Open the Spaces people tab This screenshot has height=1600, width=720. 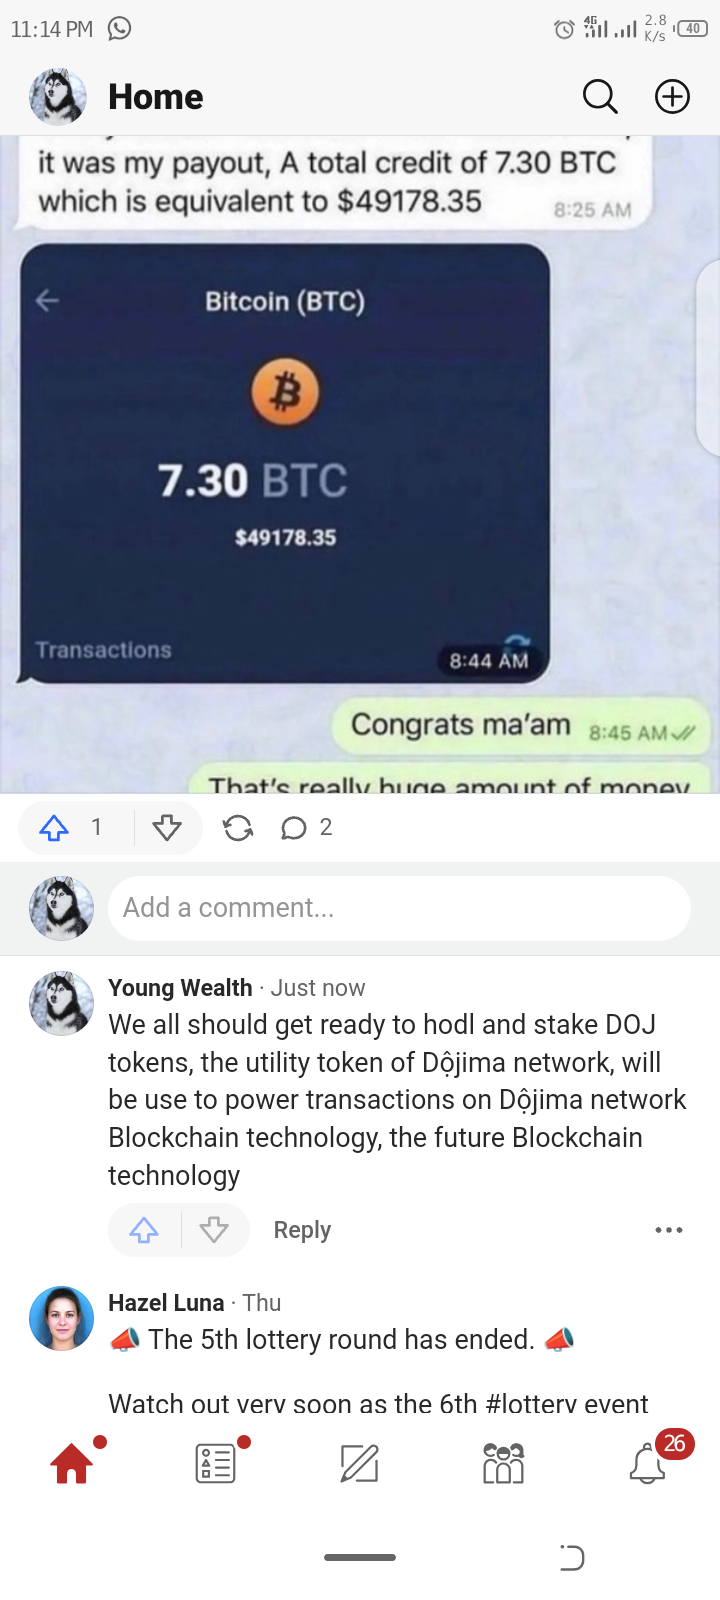pyautogui.click(x=503, y=1464)
